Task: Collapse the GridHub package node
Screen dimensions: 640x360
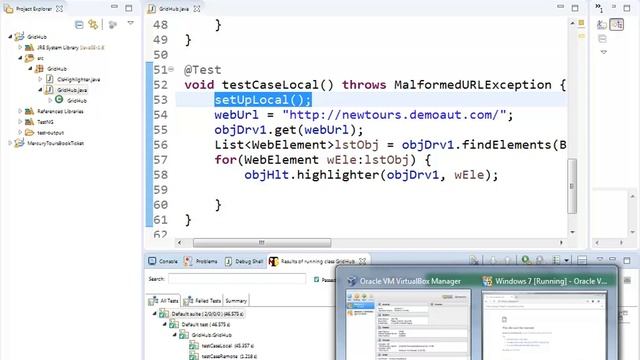Action: click(30, 69)
